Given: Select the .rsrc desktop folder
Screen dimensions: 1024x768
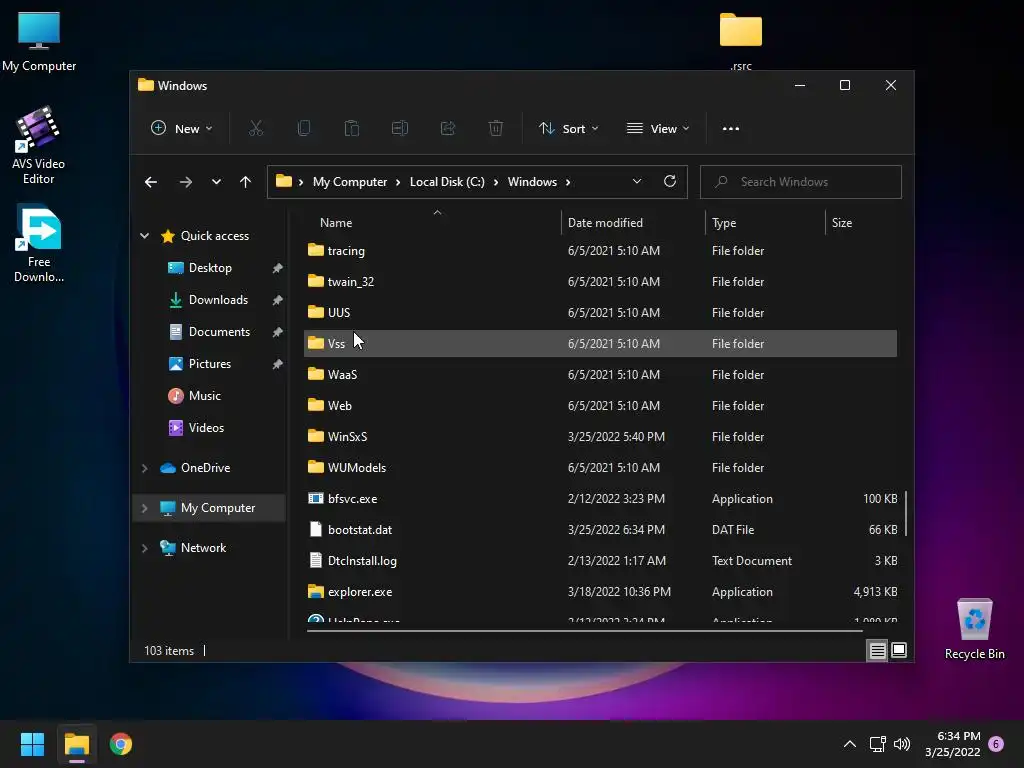Looking at the screenshot, I should [x=741, y=40].
